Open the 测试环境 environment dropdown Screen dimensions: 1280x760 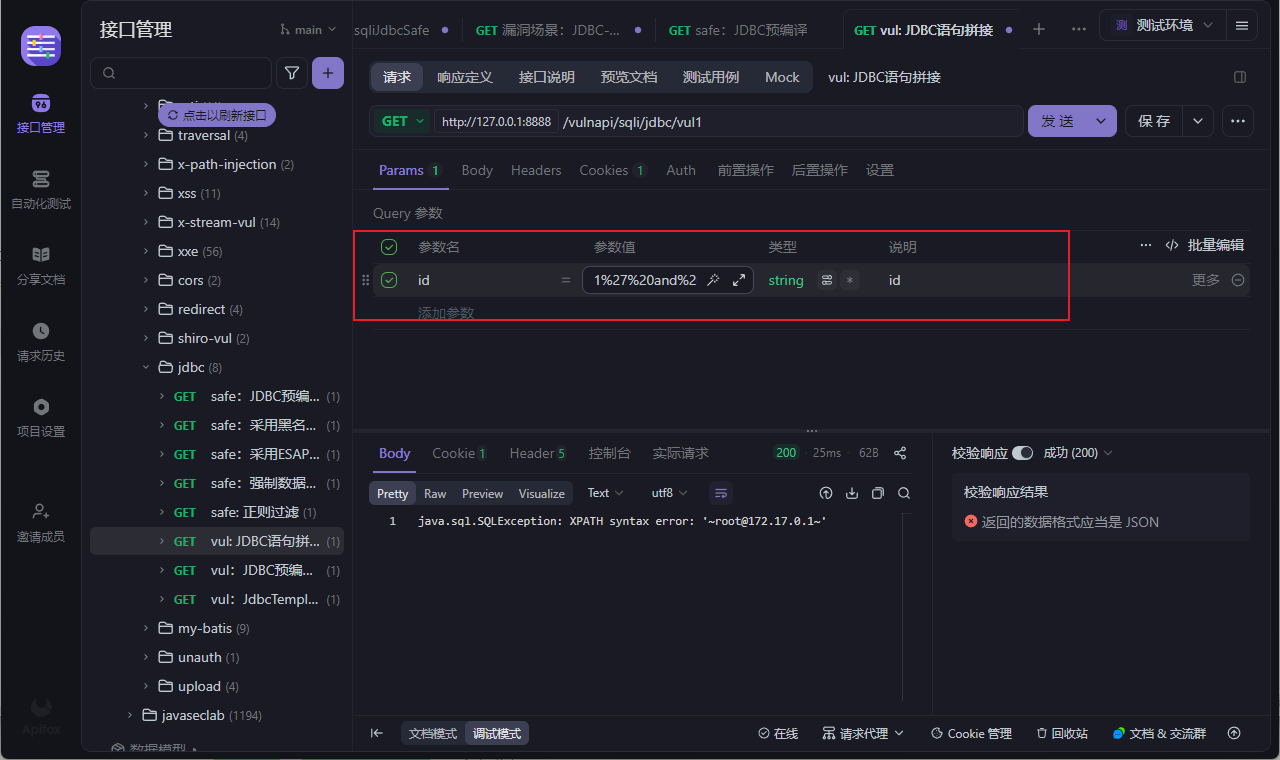(x=1163, y=25)
